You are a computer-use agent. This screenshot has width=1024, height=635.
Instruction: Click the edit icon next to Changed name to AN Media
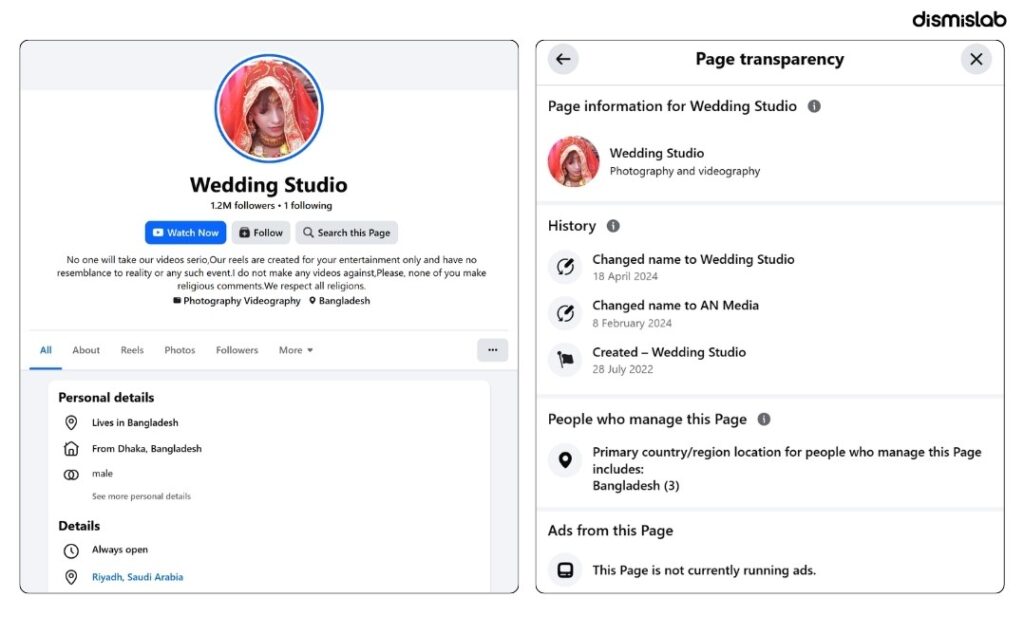pyautogui.click(x=565, y=314)
